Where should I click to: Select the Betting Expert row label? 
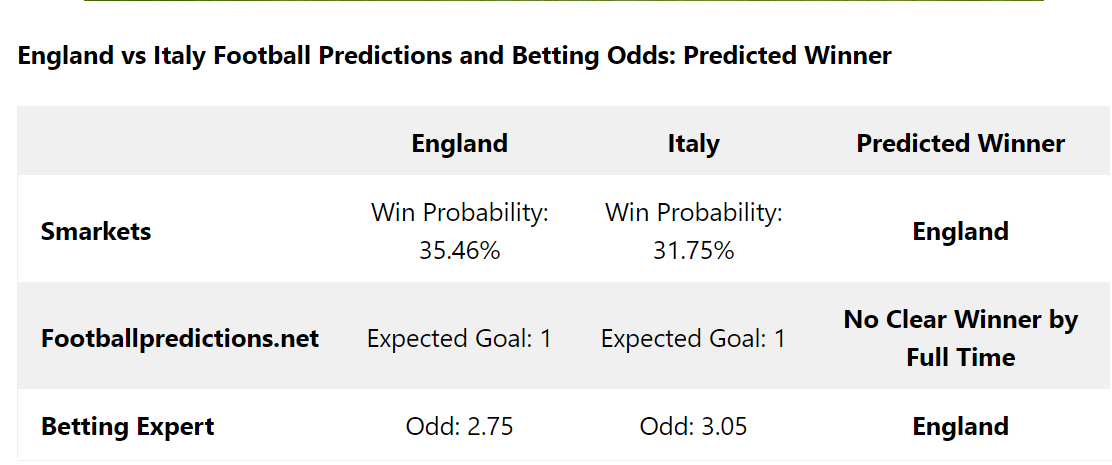127,427
